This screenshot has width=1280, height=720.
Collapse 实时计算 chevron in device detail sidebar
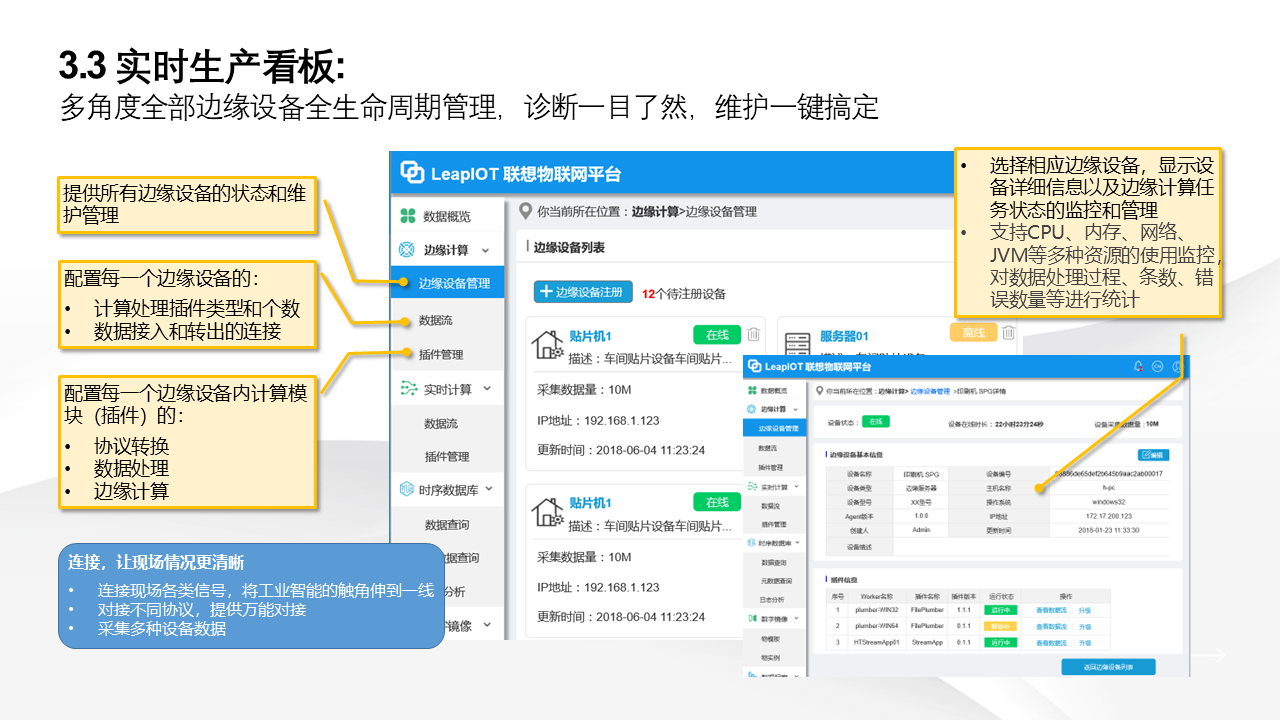click(x=796, y=487)
